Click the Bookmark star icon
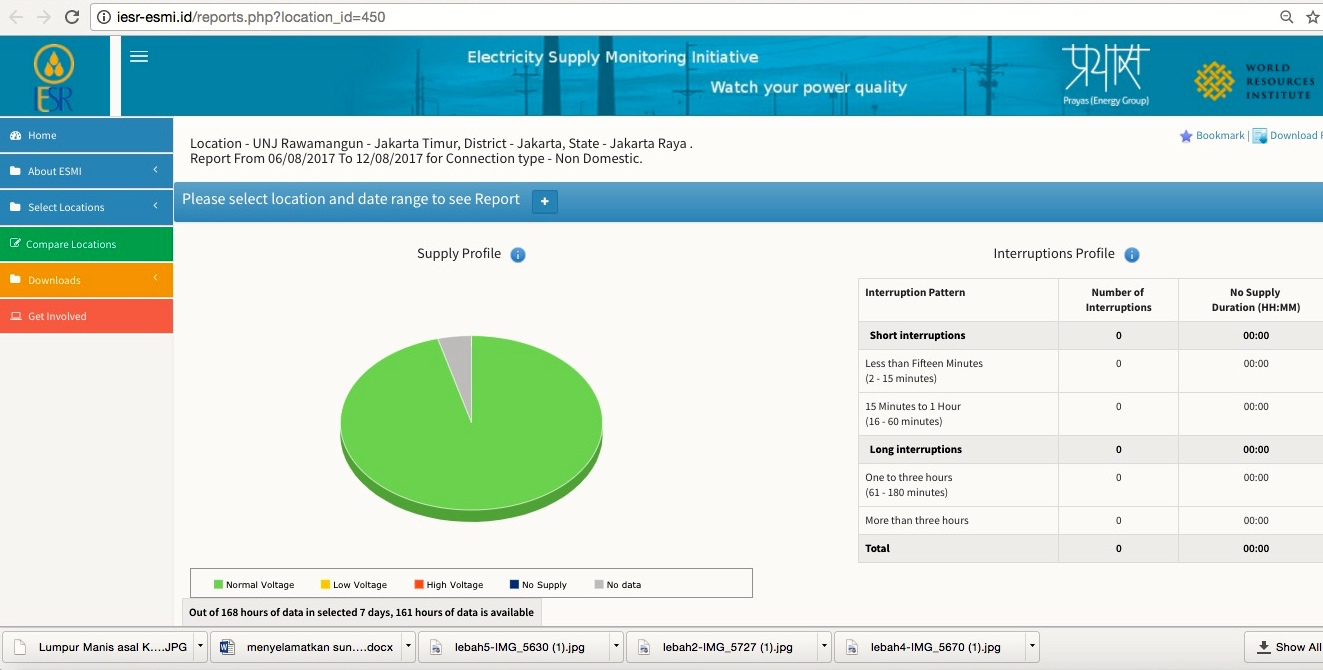 (1186, 136)
